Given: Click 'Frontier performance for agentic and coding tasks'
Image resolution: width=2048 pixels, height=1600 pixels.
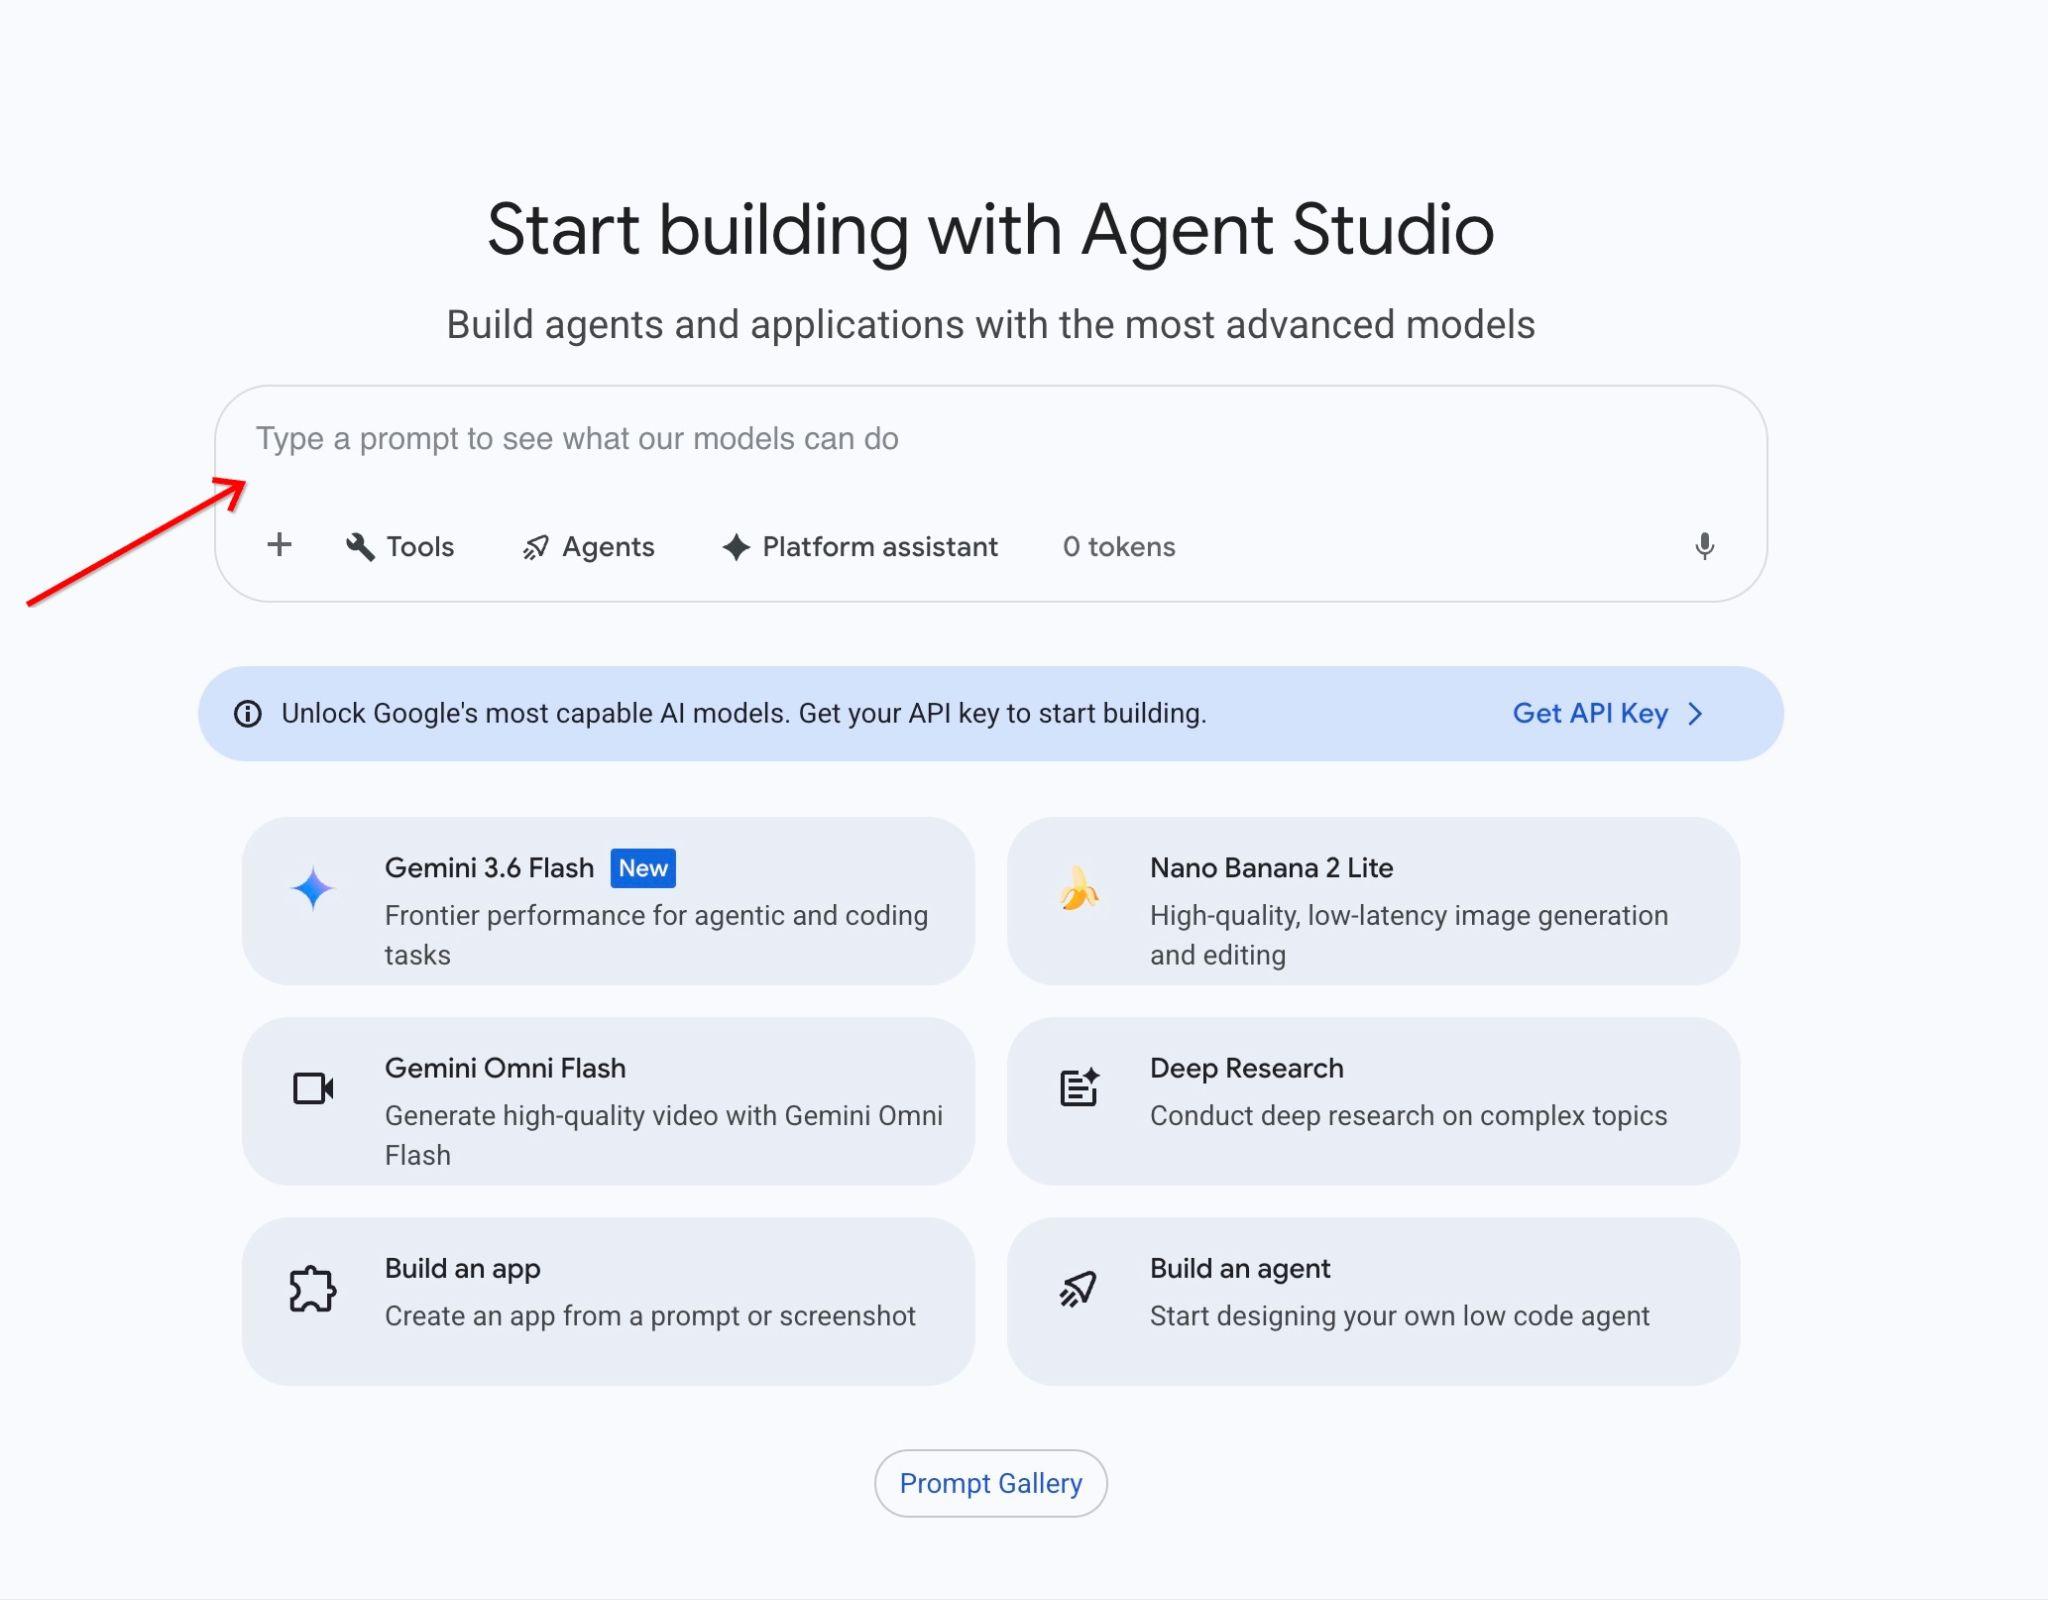Looking at the screenshot, I should (x=657, y=935).
